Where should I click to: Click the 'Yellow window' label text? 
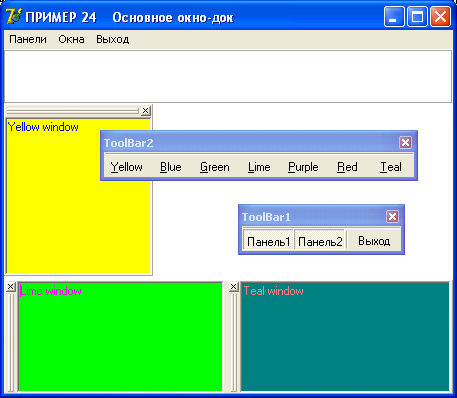click(43, 127)
